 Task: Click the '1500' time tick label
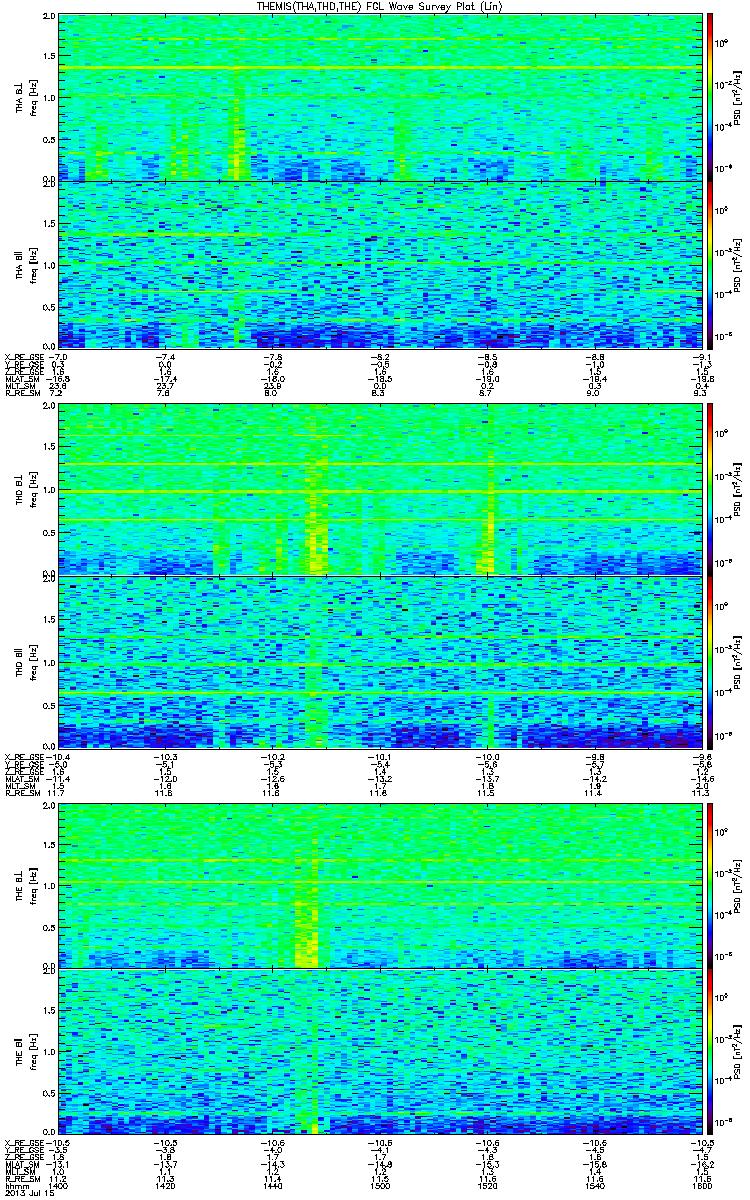[x=378, y=1184]
